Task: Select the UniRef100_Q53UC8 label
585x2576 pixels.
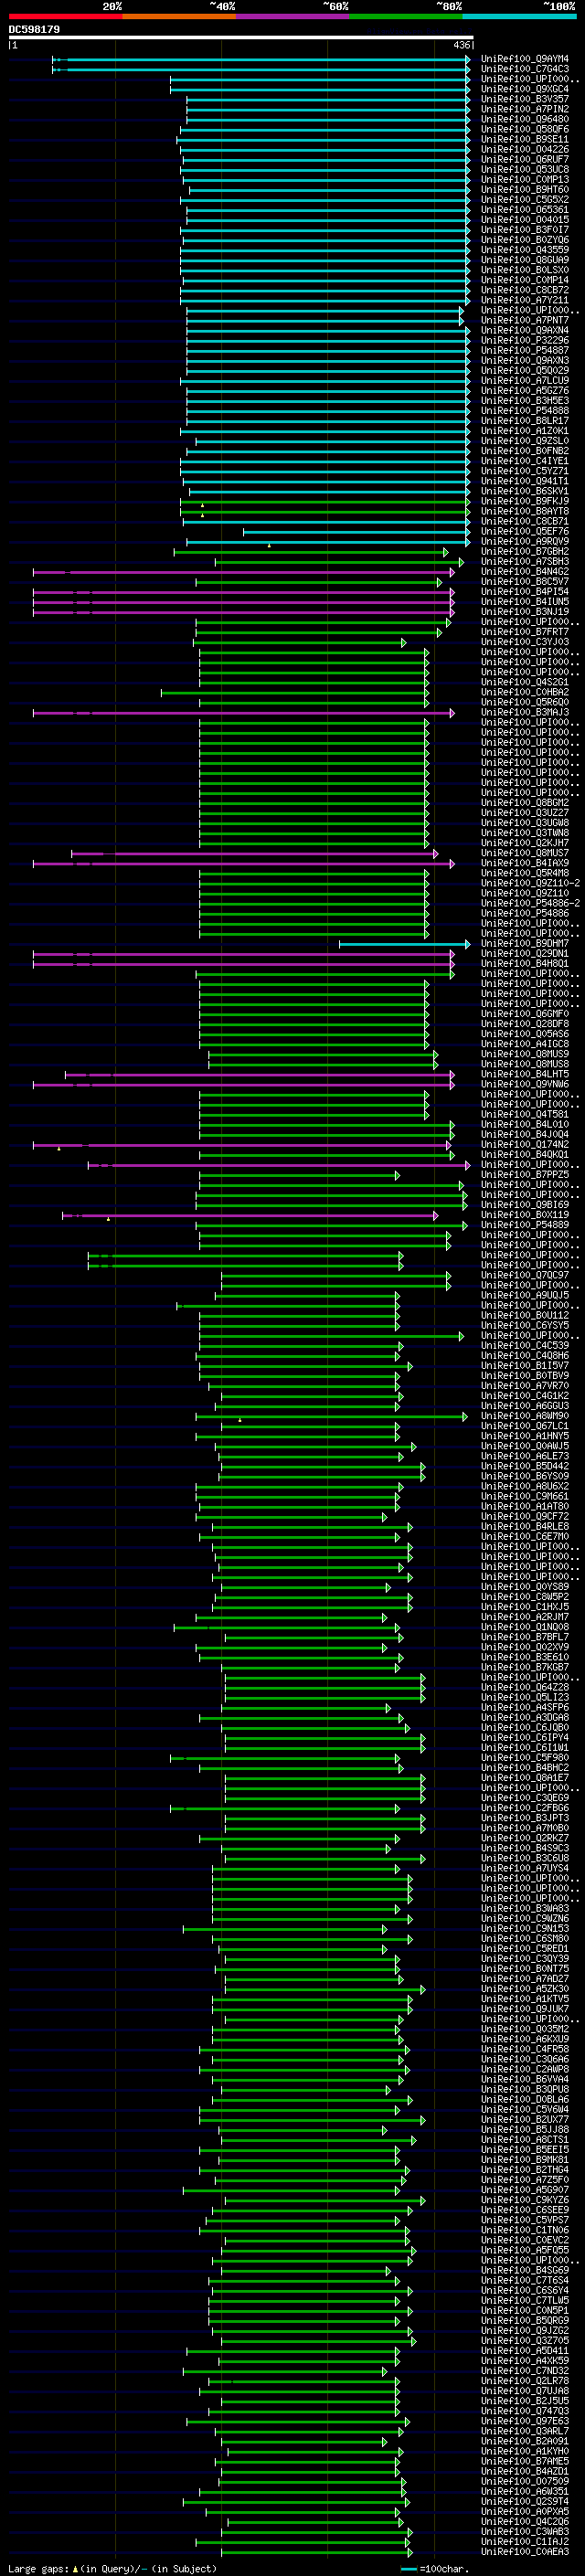Action: (525, 169)
